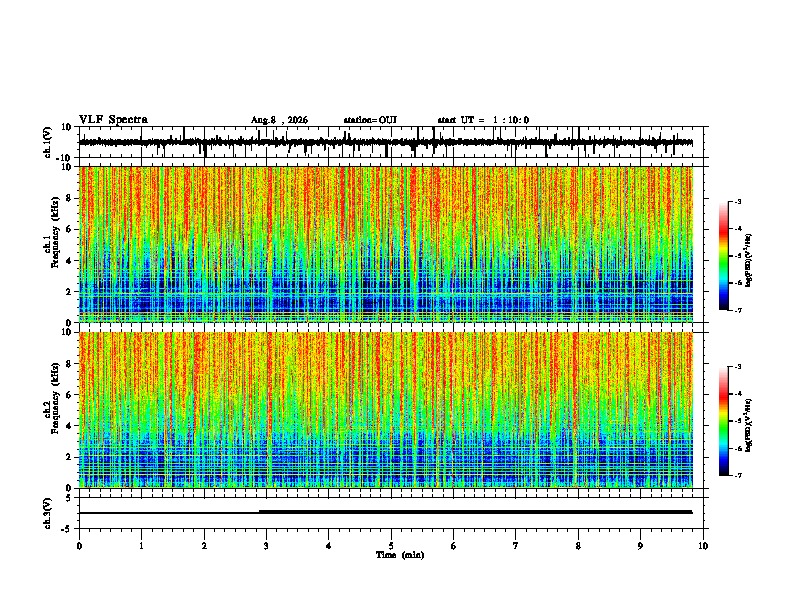Select the Time (min) axis label
The width and height of the screenshot is (792, 612).
(x=400, y=555)
